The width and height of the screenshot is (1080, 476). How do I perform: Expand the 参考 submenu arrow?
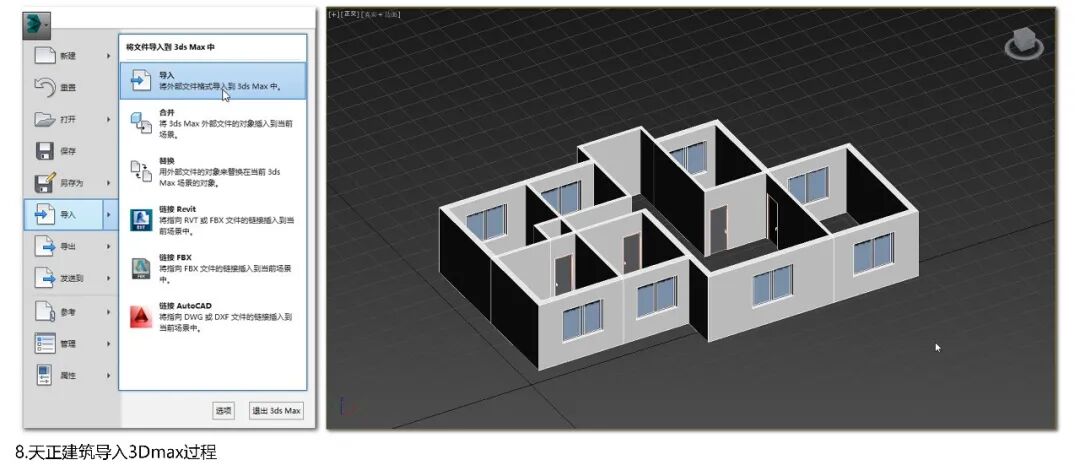(x=109, y=311)
